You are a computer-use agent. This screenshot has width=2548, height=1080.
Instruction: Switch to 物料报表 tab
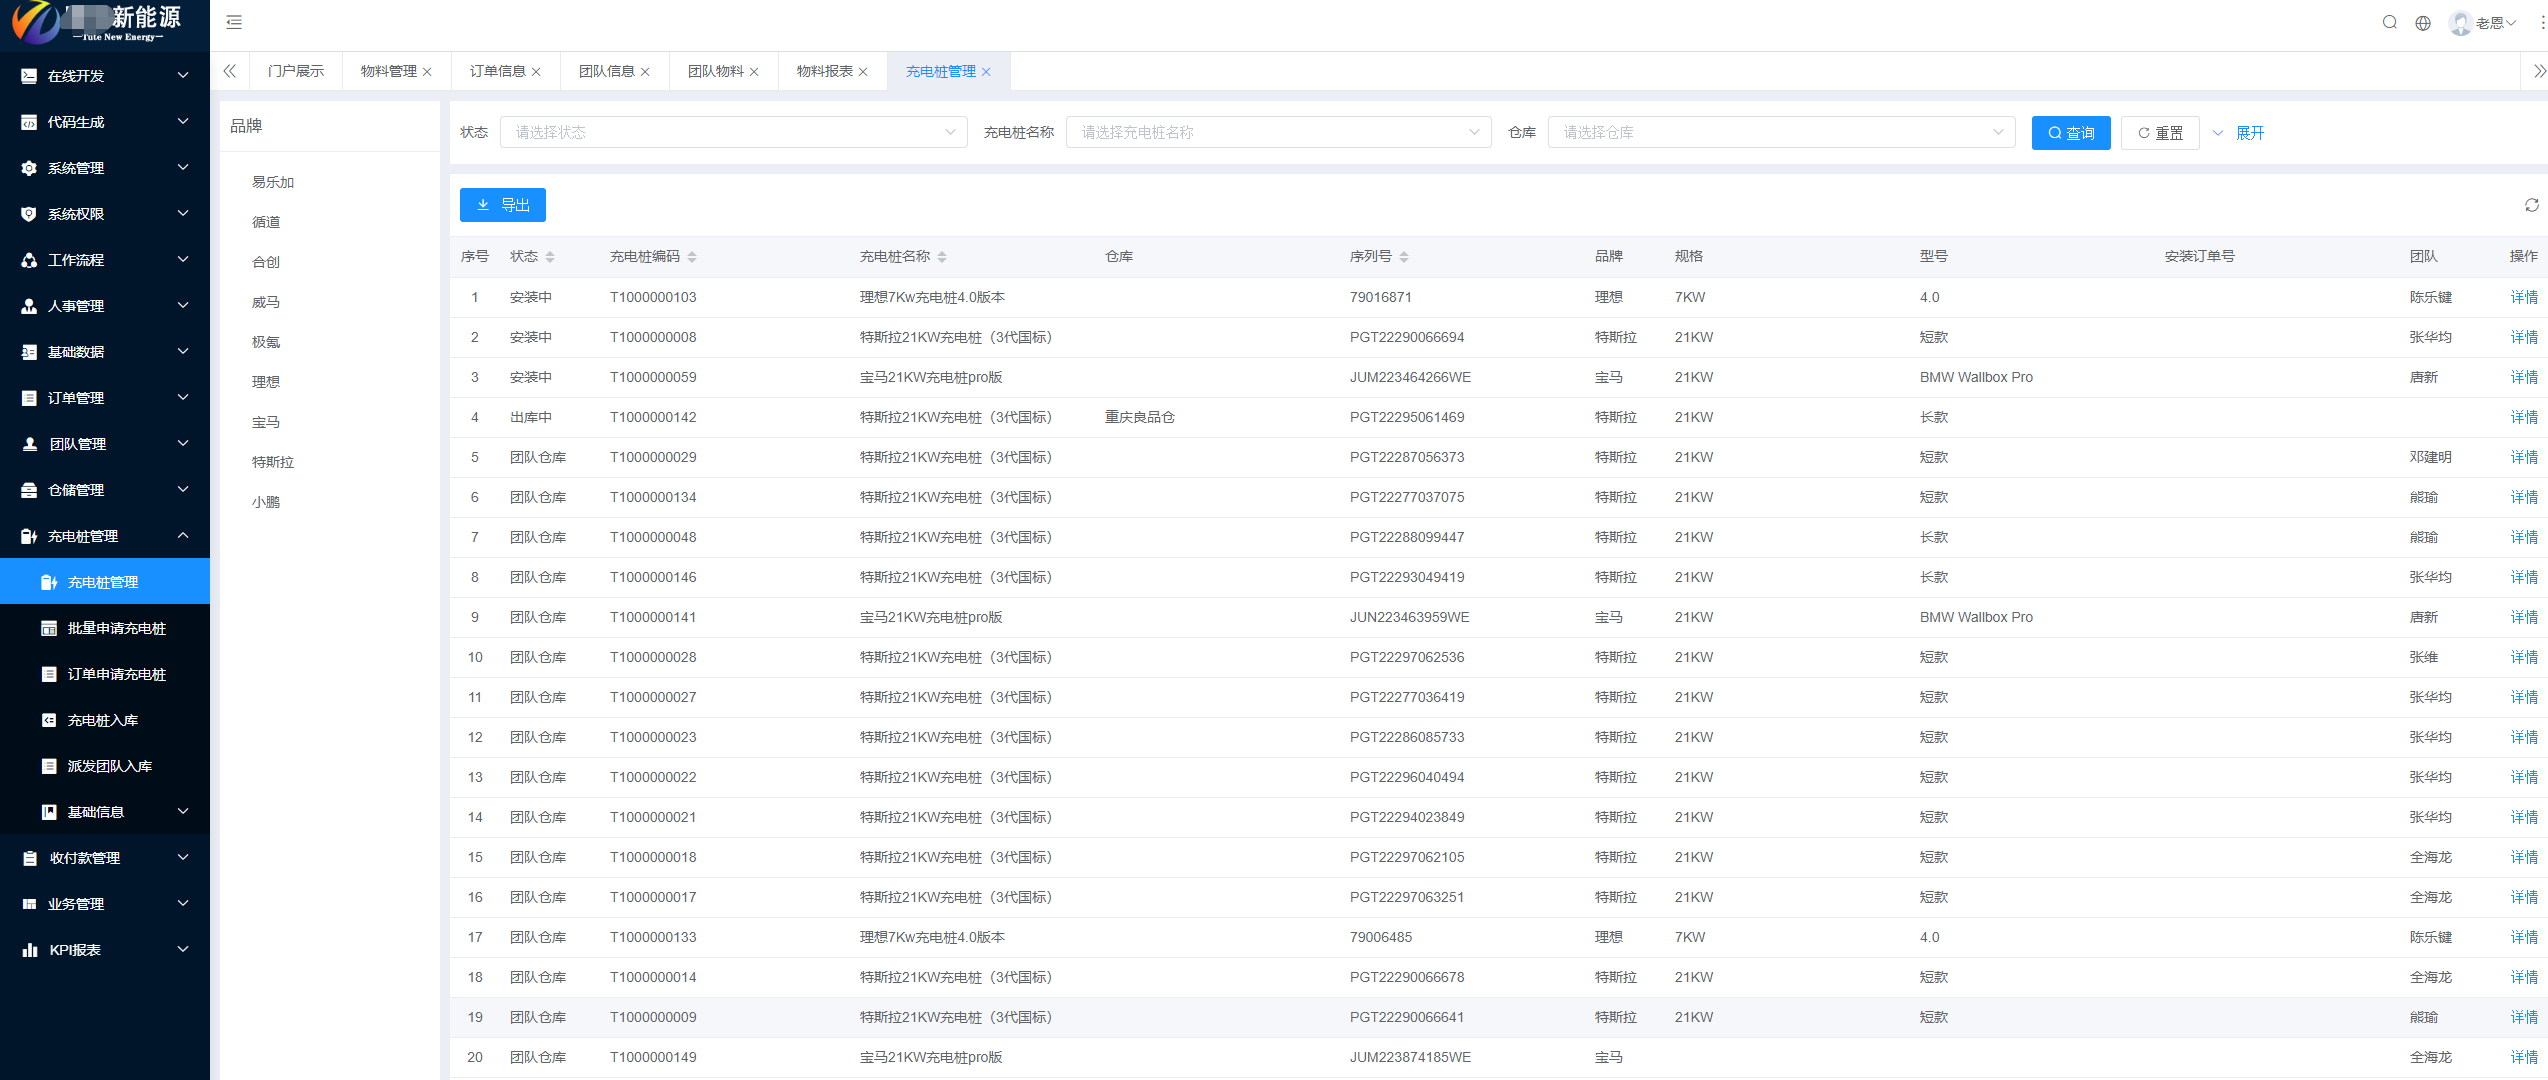pos(825,72)
